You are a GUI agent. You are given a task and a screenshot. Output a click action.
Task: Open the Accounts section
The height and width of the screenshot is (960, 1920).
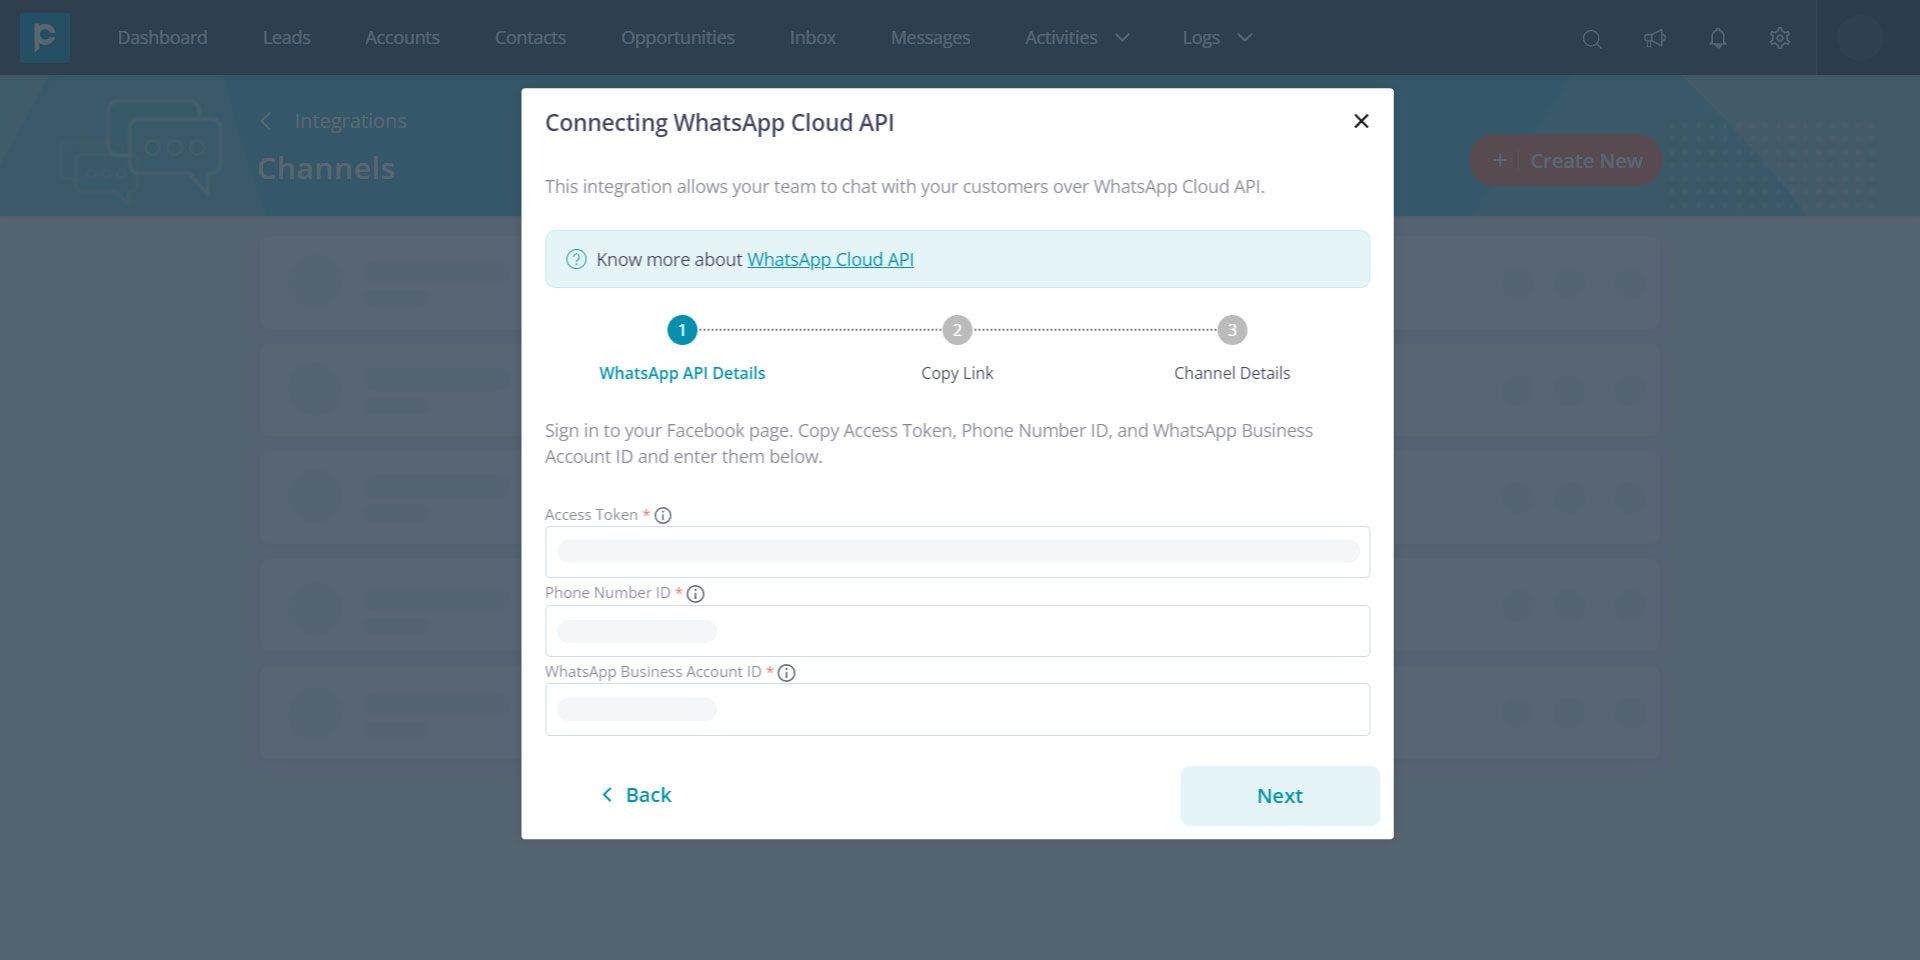(402, 38)
